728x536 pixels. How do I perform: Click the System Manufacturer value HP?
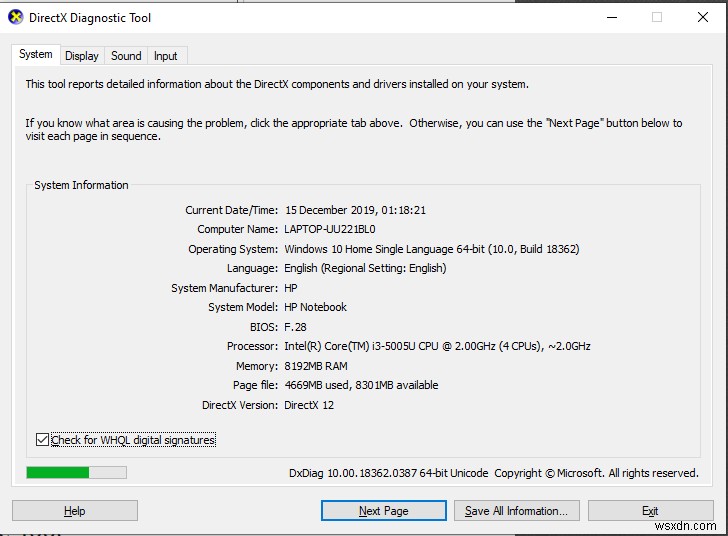pos(291,288)
